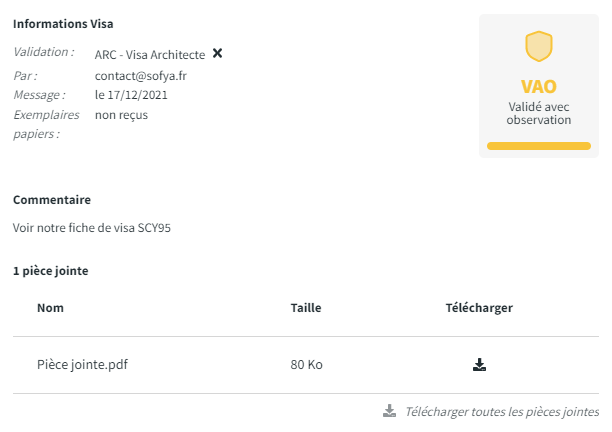Click the yellow shield icon
The image size is (612, 432).
pyautogui.click(x=539, y=46)
